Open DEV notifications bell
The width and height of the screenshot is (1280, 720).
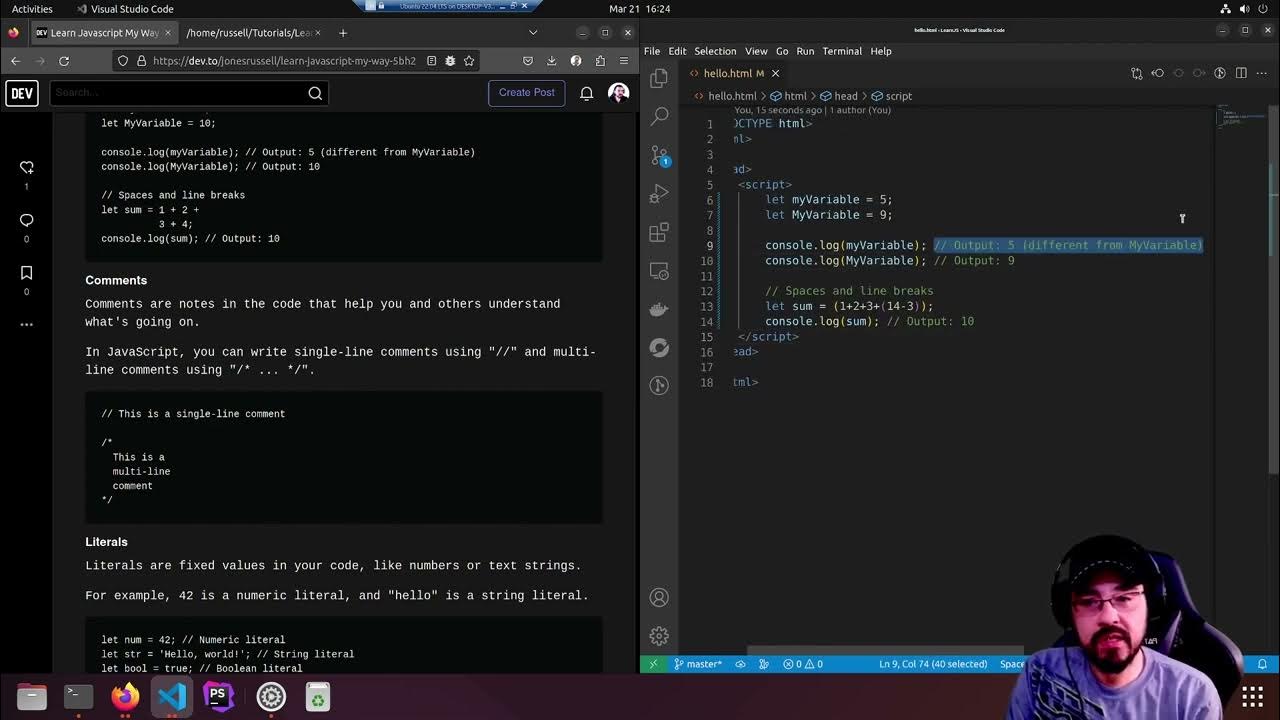(587, 93)
